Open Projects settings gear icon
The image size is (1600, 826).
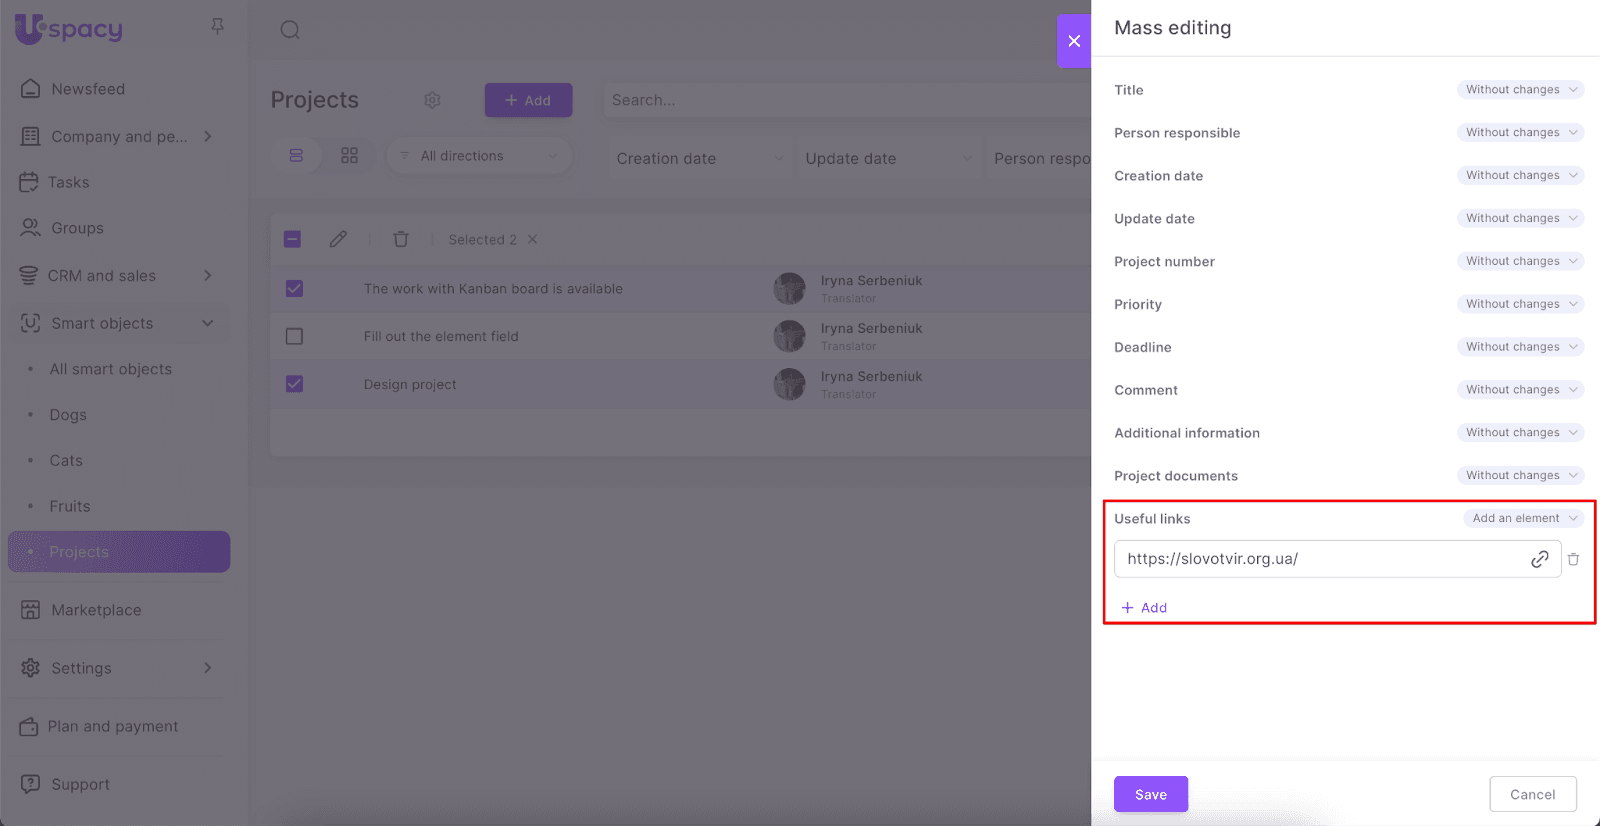[x=432, y=100]
